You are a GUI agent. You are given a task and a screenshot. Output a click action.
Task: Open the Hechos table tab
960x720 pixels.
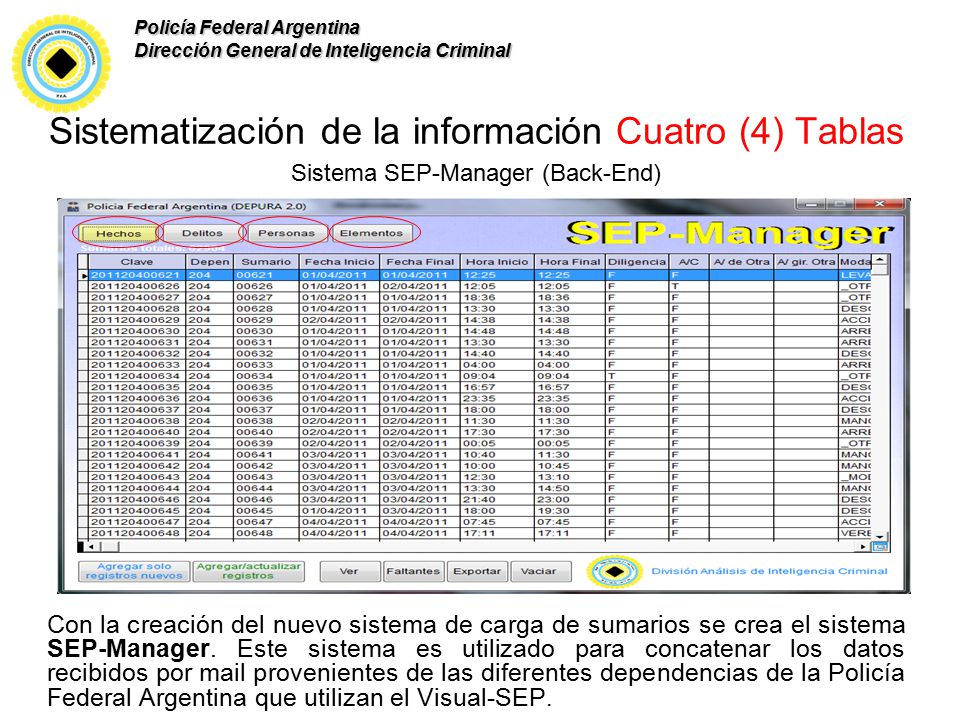coord(118,233)
